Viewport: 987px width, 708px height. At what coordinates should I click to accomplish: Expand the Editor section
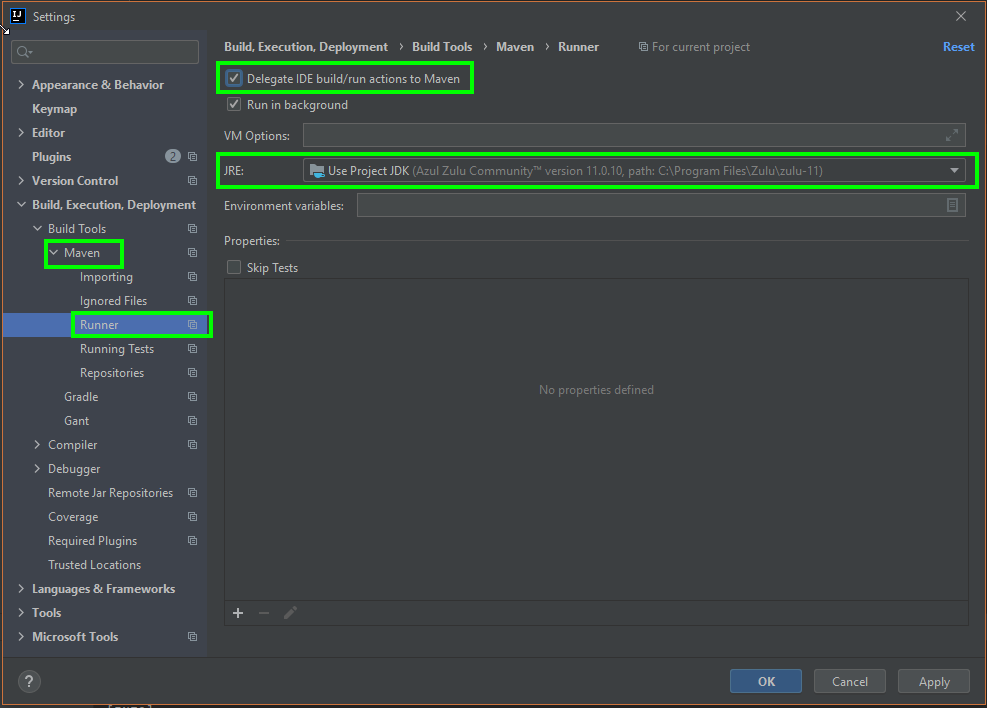[21, 132]
